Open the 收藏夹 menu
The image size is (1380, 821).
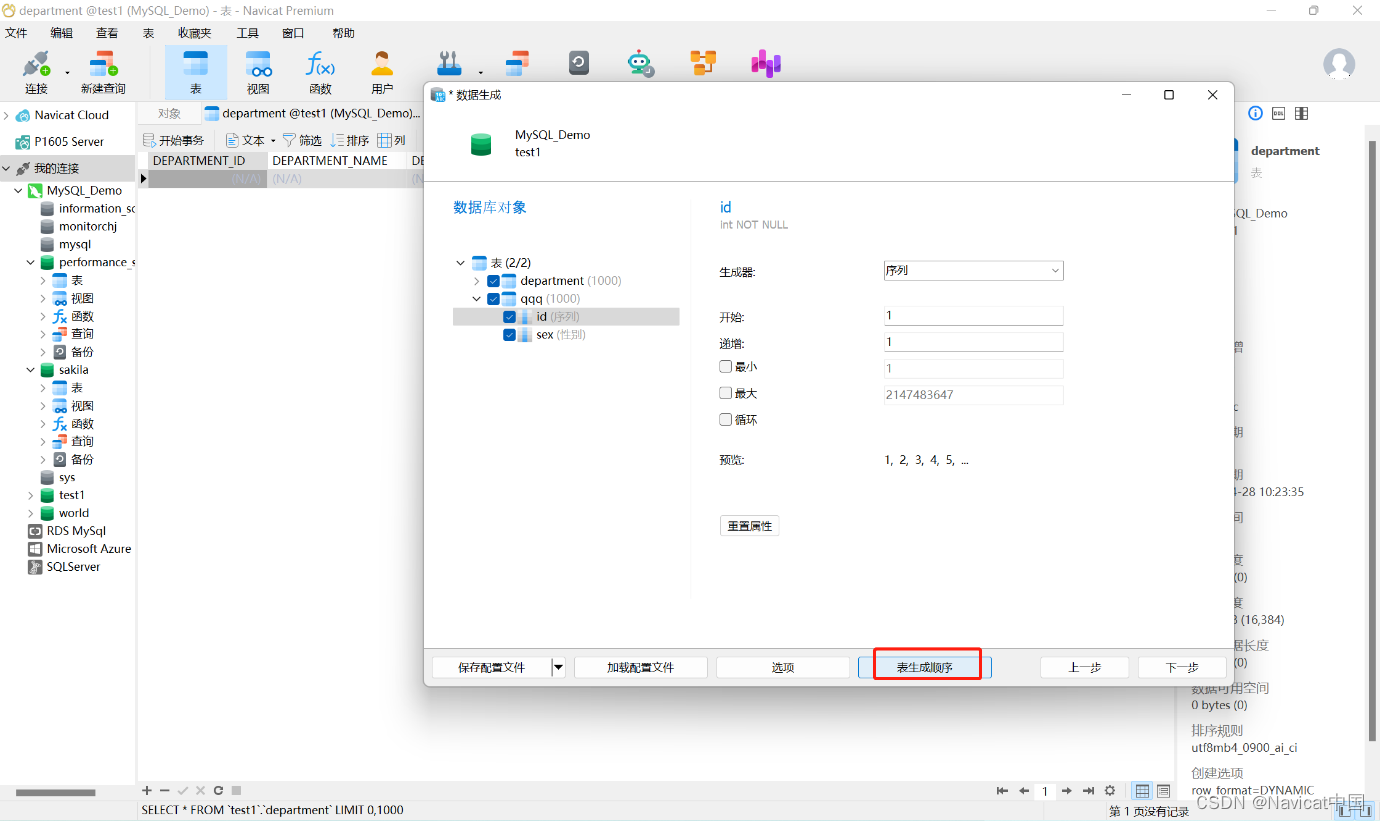point(195,33)
